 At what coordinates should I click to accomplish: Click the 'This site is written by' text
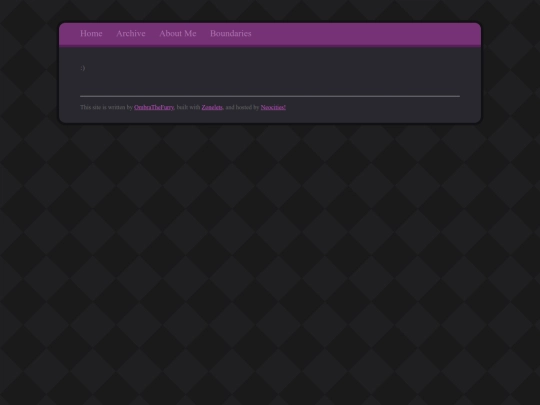[x=106, y=107]
